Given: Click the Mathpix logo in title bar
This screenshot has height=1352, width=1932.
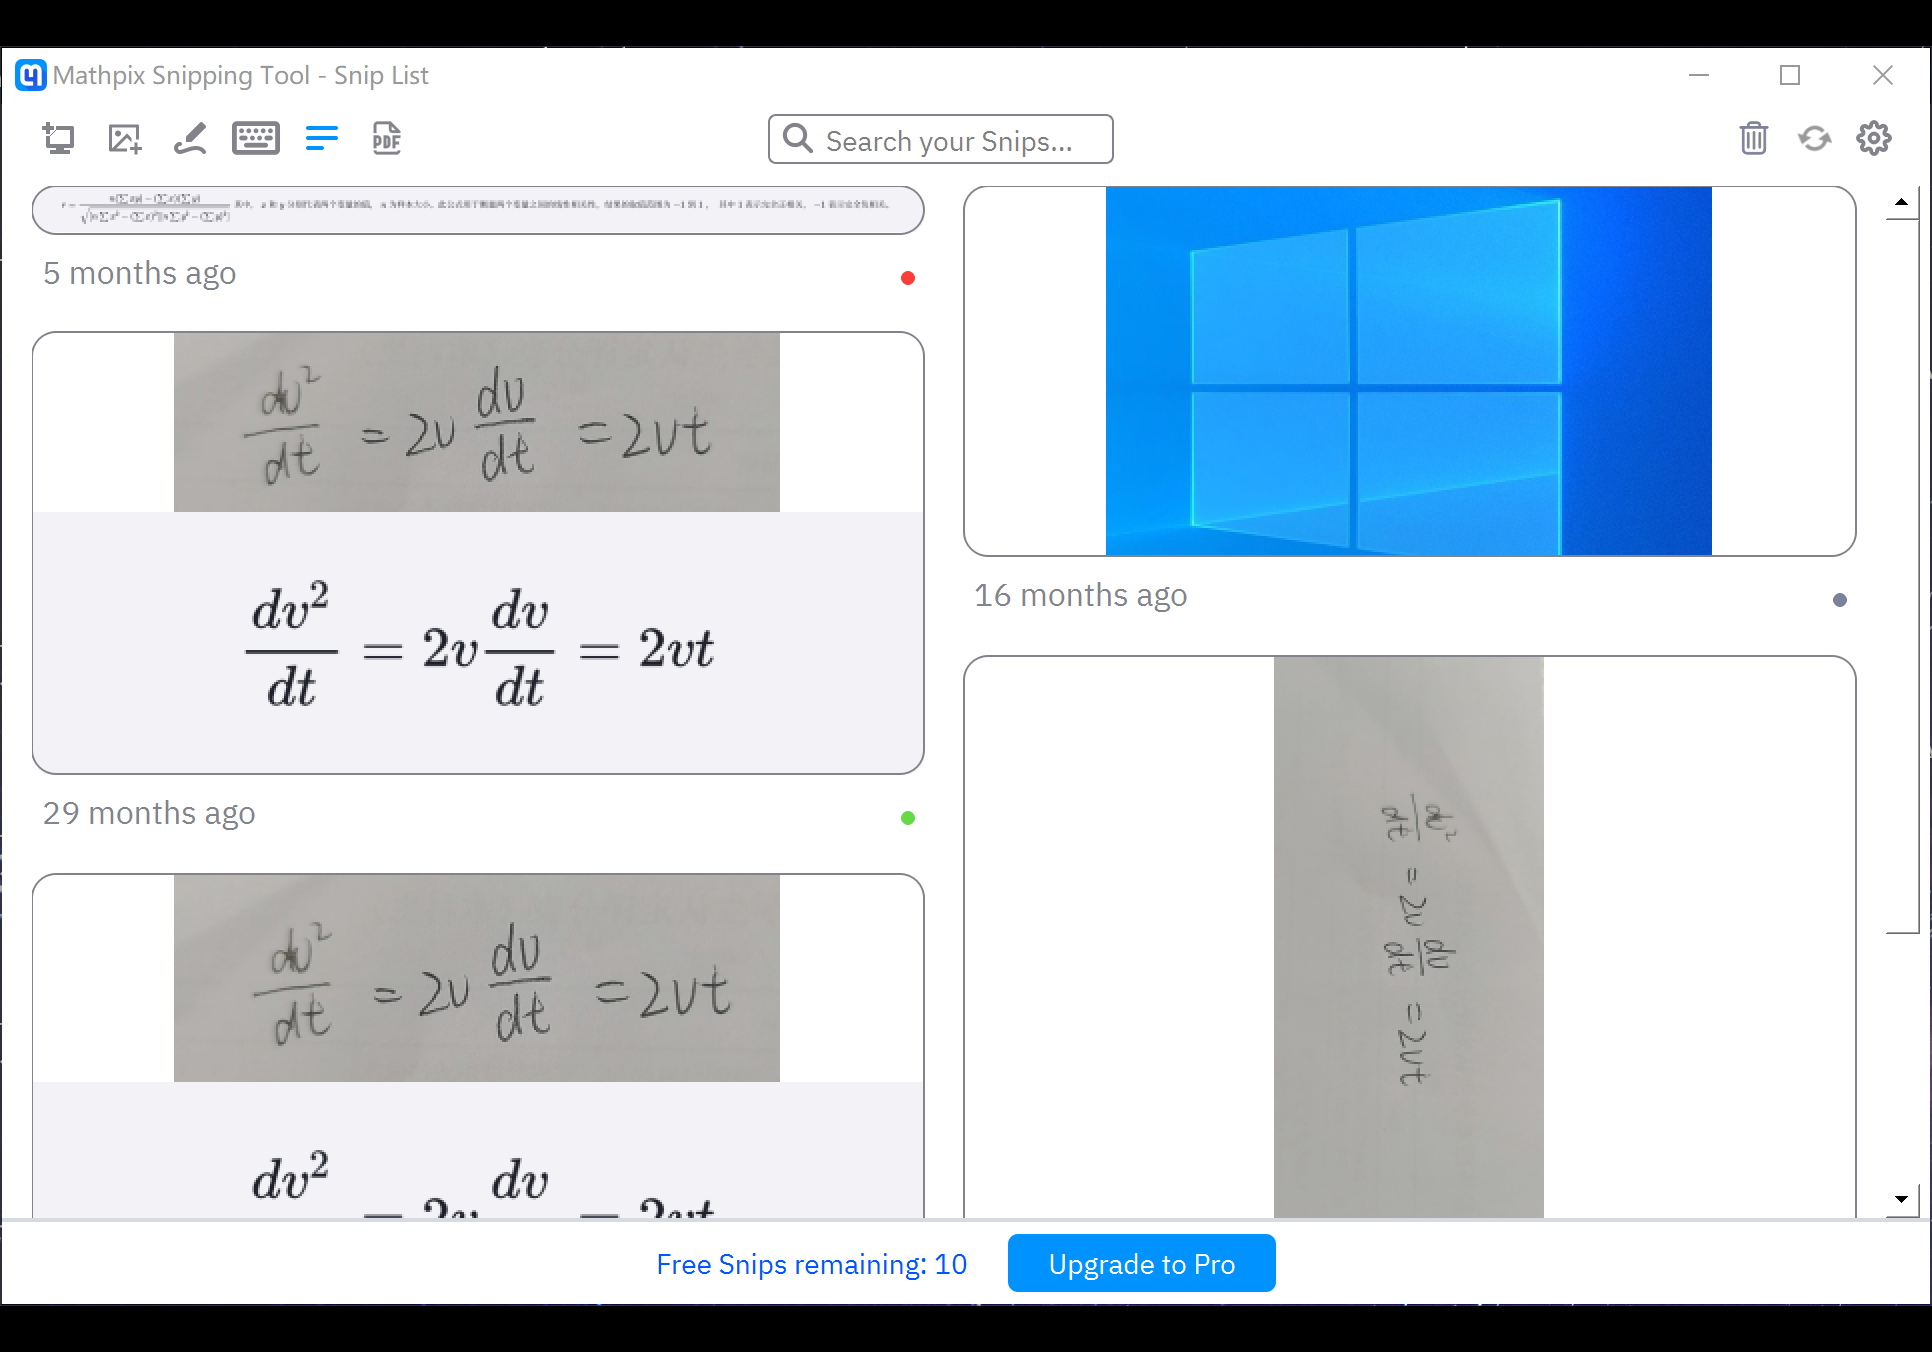Looking at the screenshot, I should [x=31, y=75].
